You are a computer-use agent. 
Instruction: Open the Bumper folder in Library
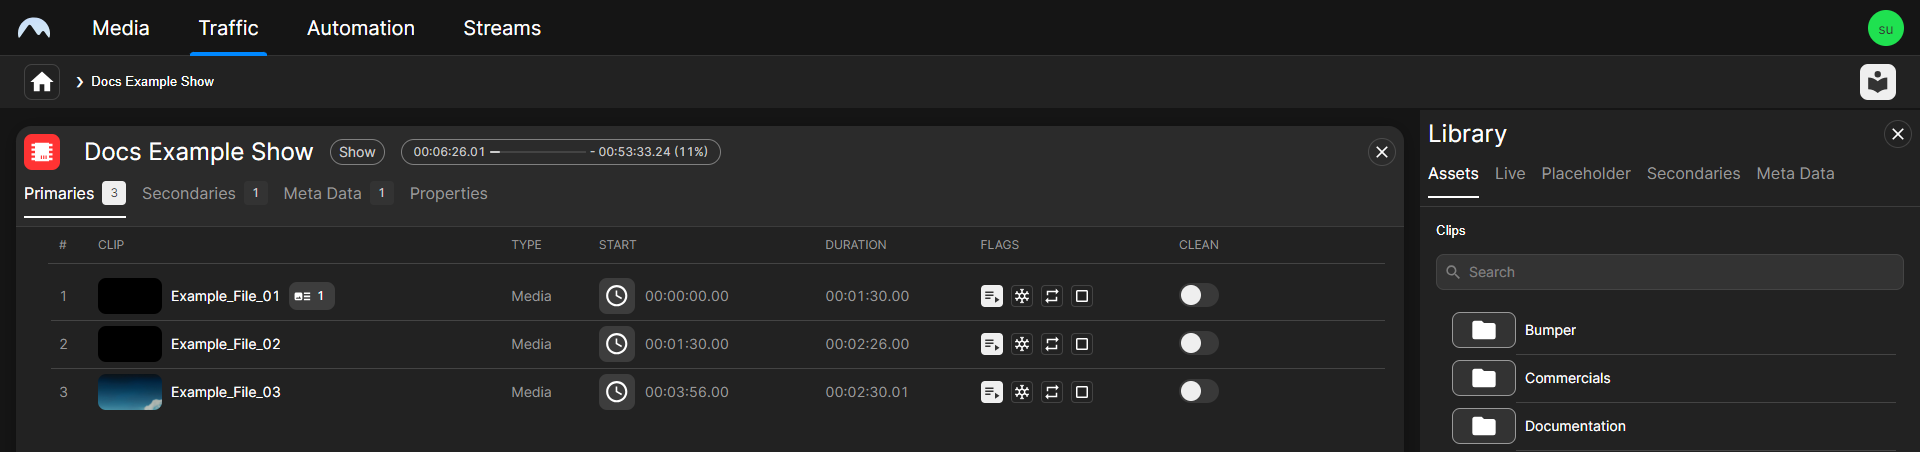click(1484, 330)
